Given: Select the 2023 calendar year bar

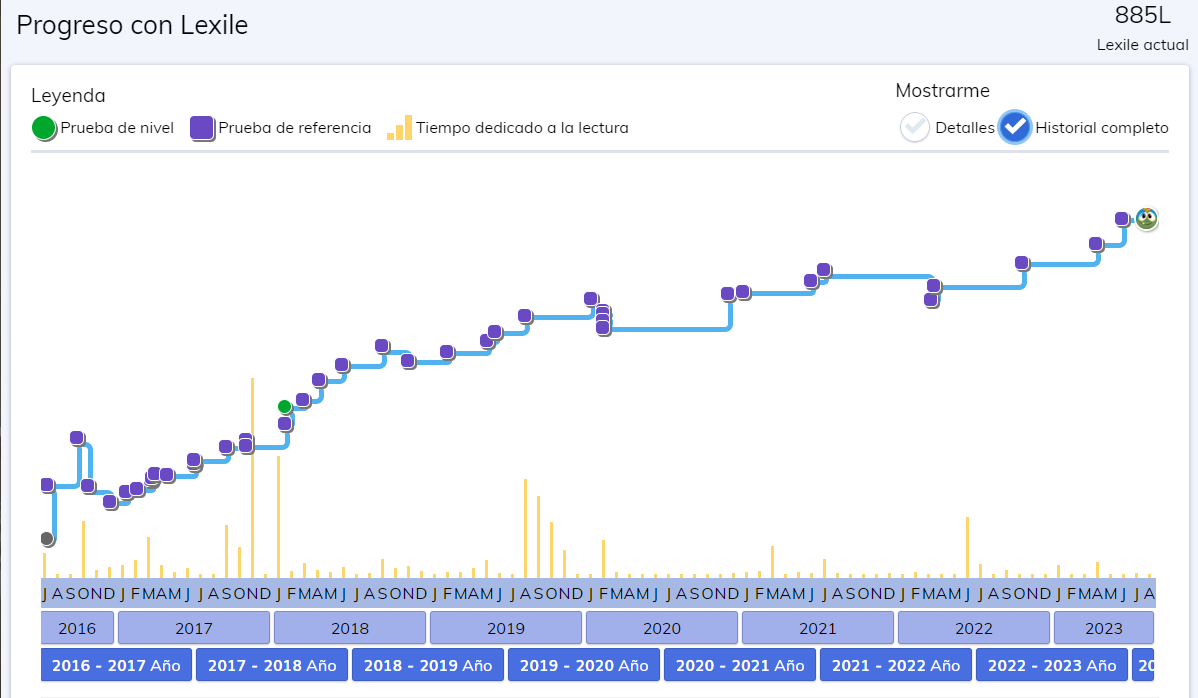Looking at the screenshot, I should (1103, 628).
